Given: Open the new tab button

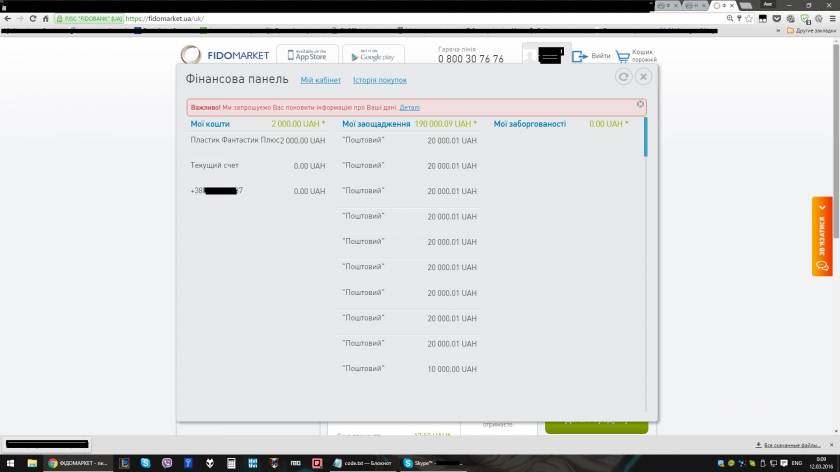Looking at the screenshot, I should tap(745, 5).
